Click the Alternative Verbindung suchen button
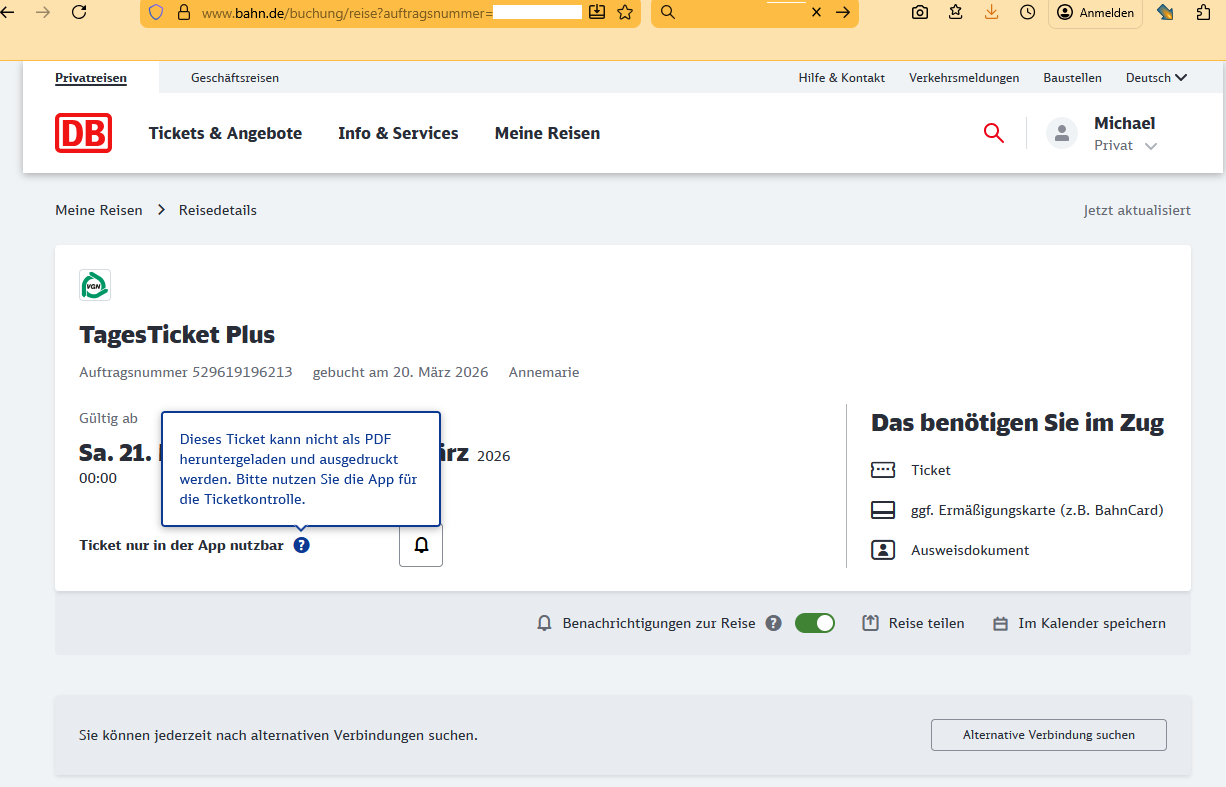This screenshot has height=787, width=1226. pos(1048,735)
